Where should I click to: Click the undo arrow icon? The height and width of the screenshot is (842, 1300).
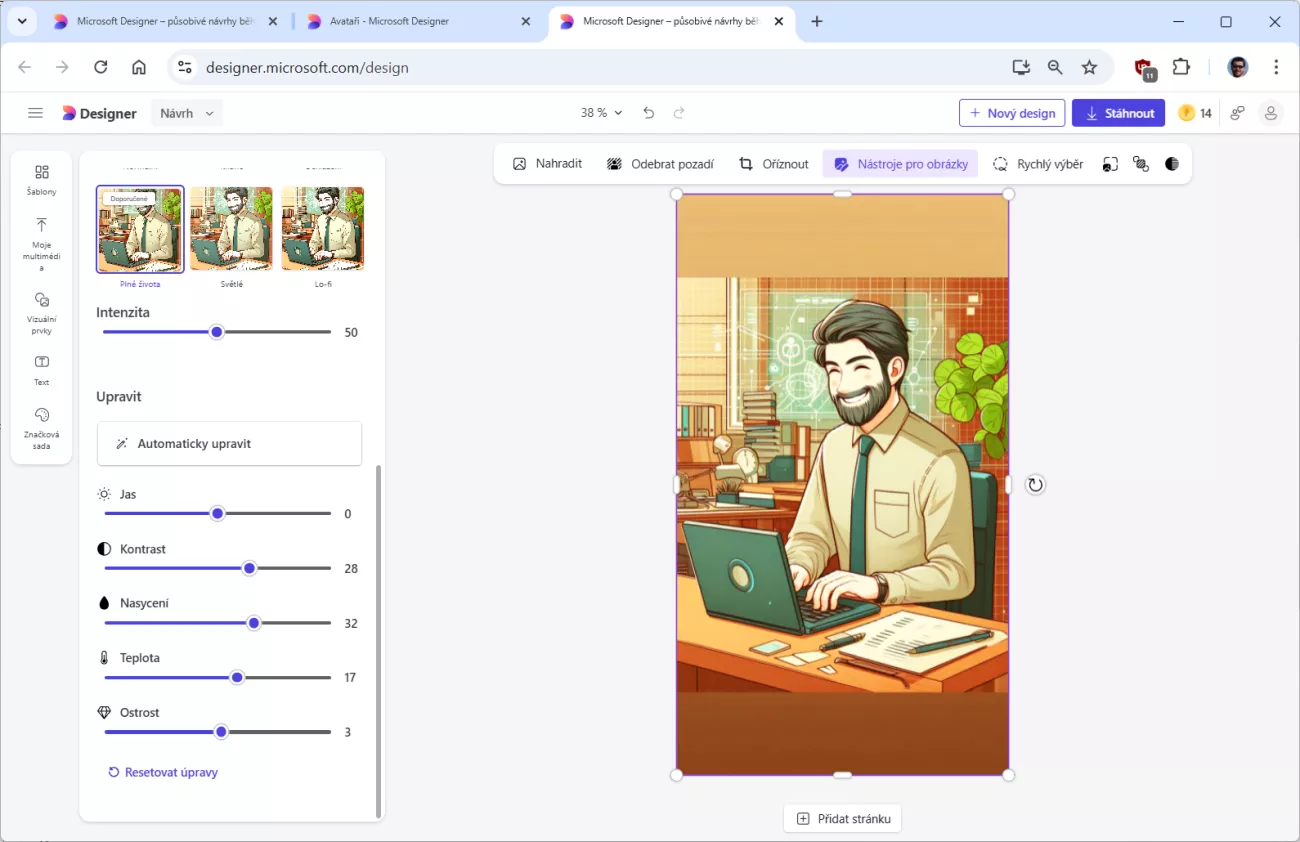[x=649, y=113]
